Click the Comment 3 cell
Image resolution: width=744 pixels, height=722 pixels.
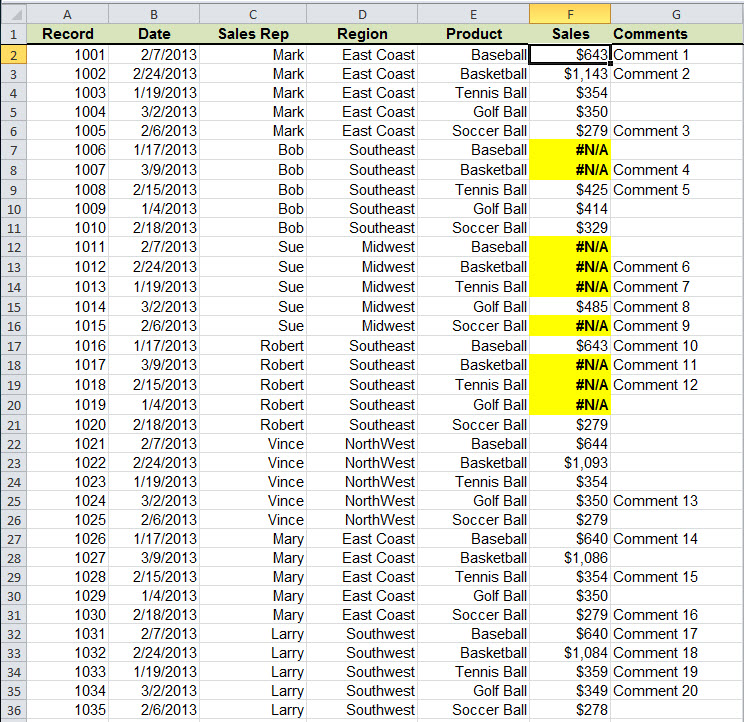pyautogui.click(x=677, y=131)
